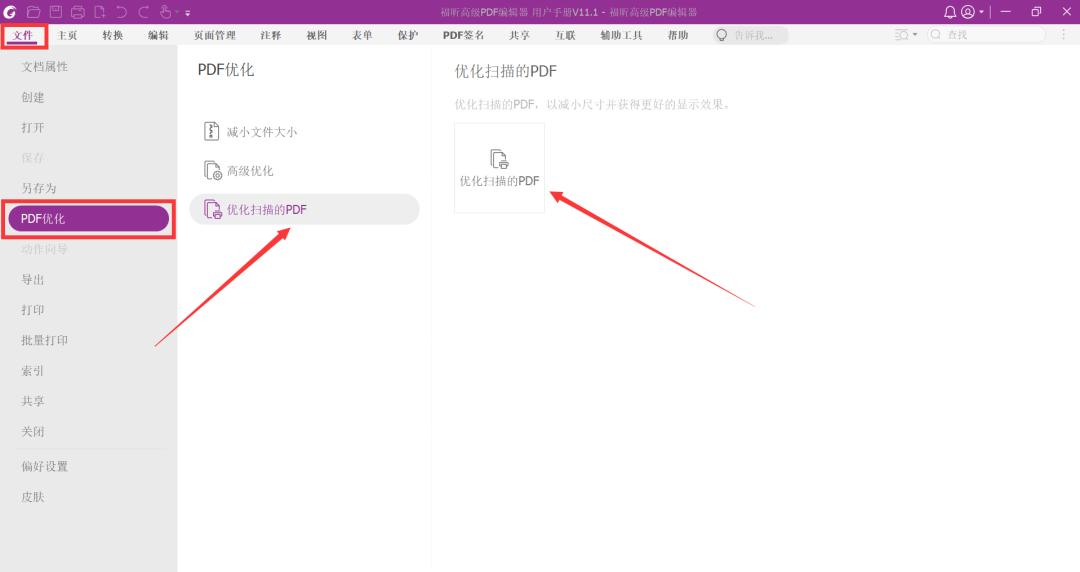
Task: Switch to the 转换 tab
Action: click(113, 35)
